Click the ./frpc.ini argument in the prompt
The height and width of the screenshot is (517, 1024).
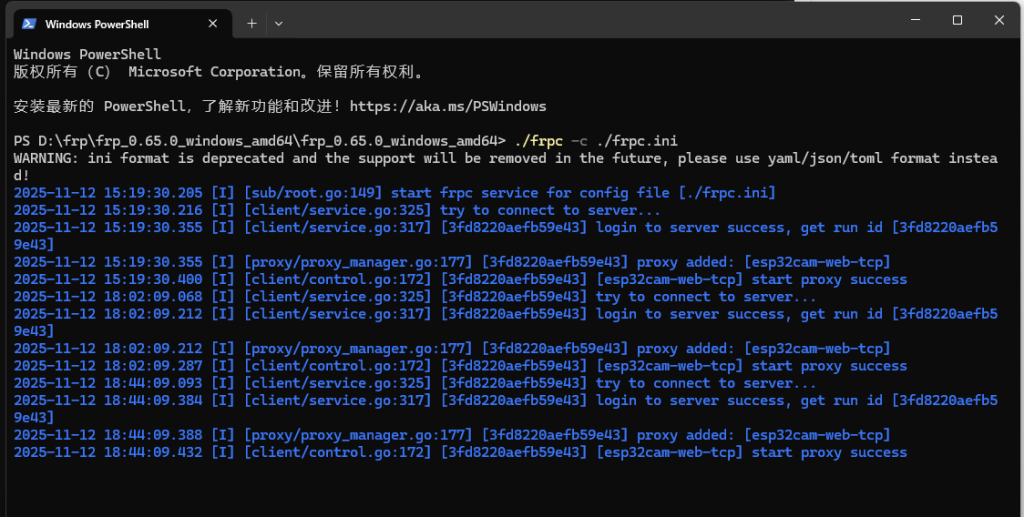[637, 141]
